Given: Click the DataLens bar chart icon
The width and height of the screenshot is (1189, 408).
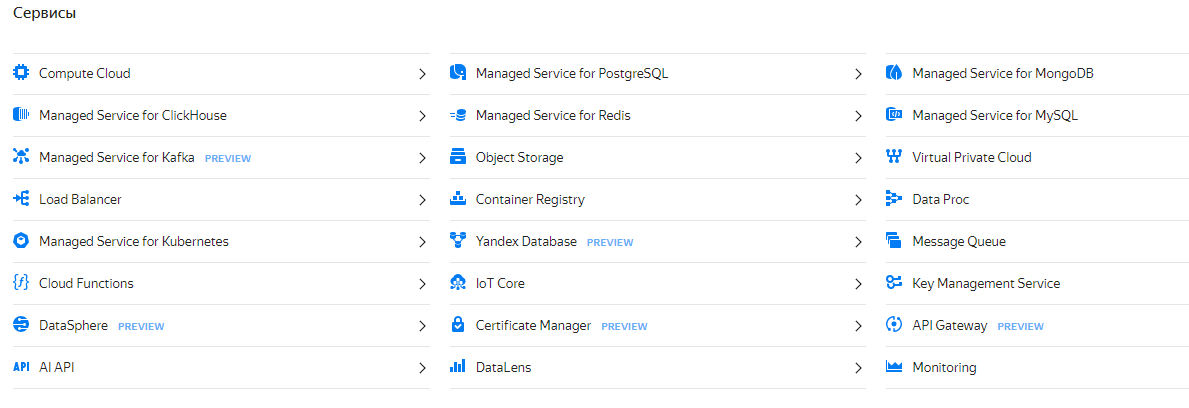Looking at the screenshot, I should point(457,367).
